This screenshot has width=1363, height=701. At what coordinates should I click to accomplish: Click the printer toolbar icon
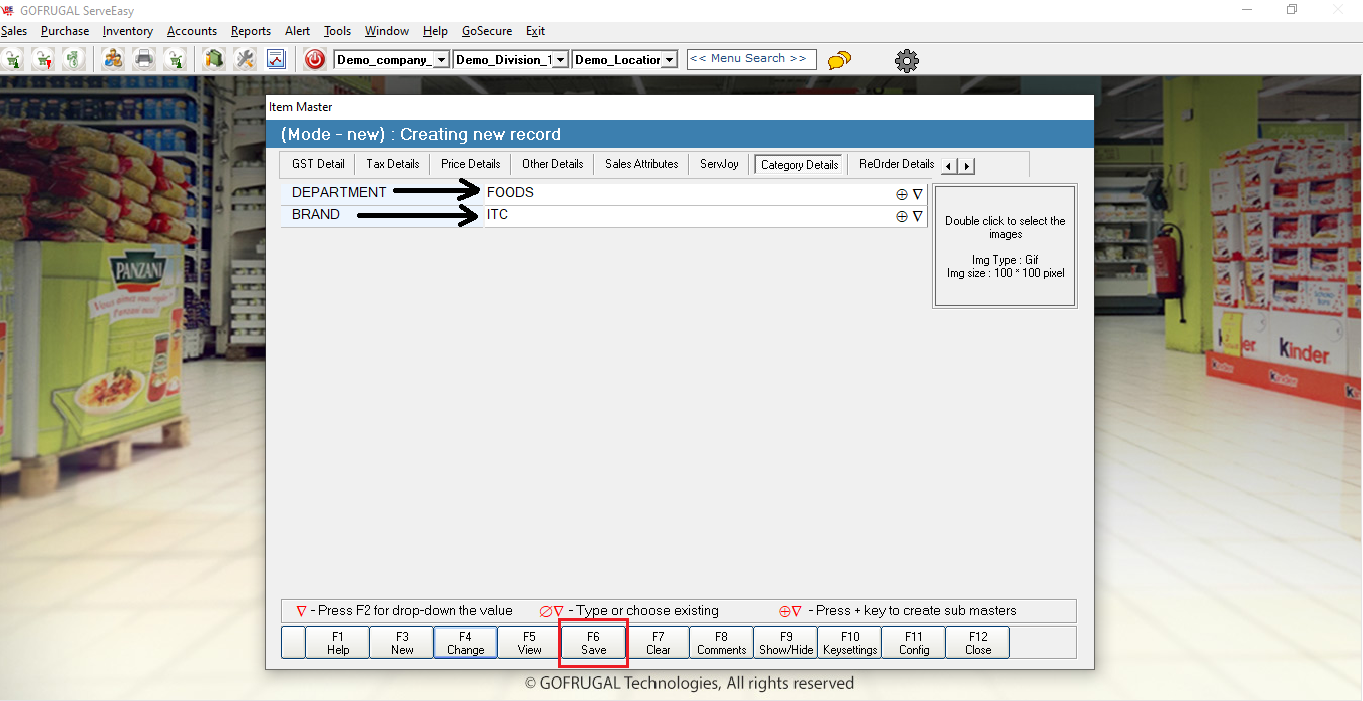(144, 59)
